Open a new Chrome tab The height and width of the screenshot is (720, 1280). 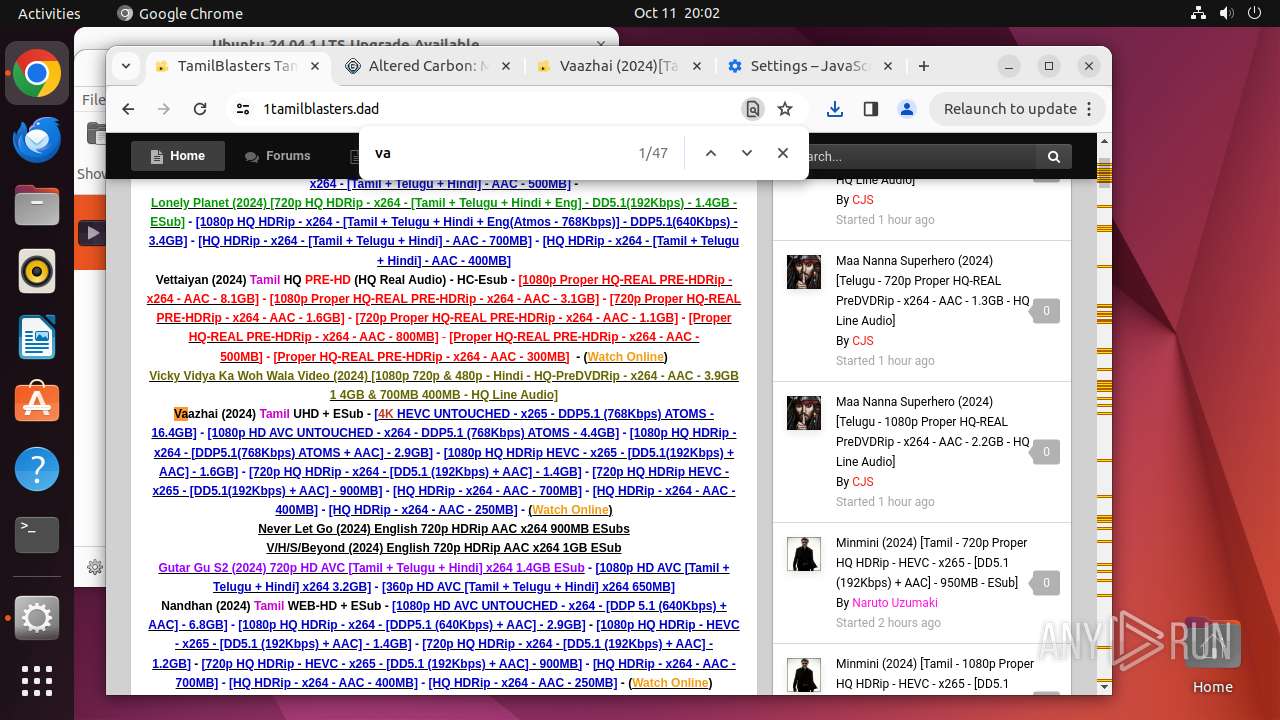click(924, 66)
